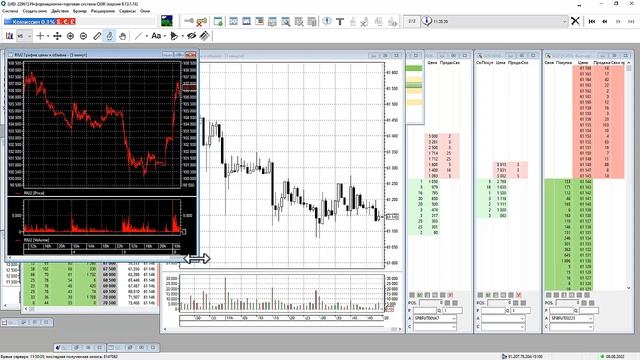Toggle the highlighted pointing-hand selection tool
The image size is (640, 360).
tap(109, 36)
